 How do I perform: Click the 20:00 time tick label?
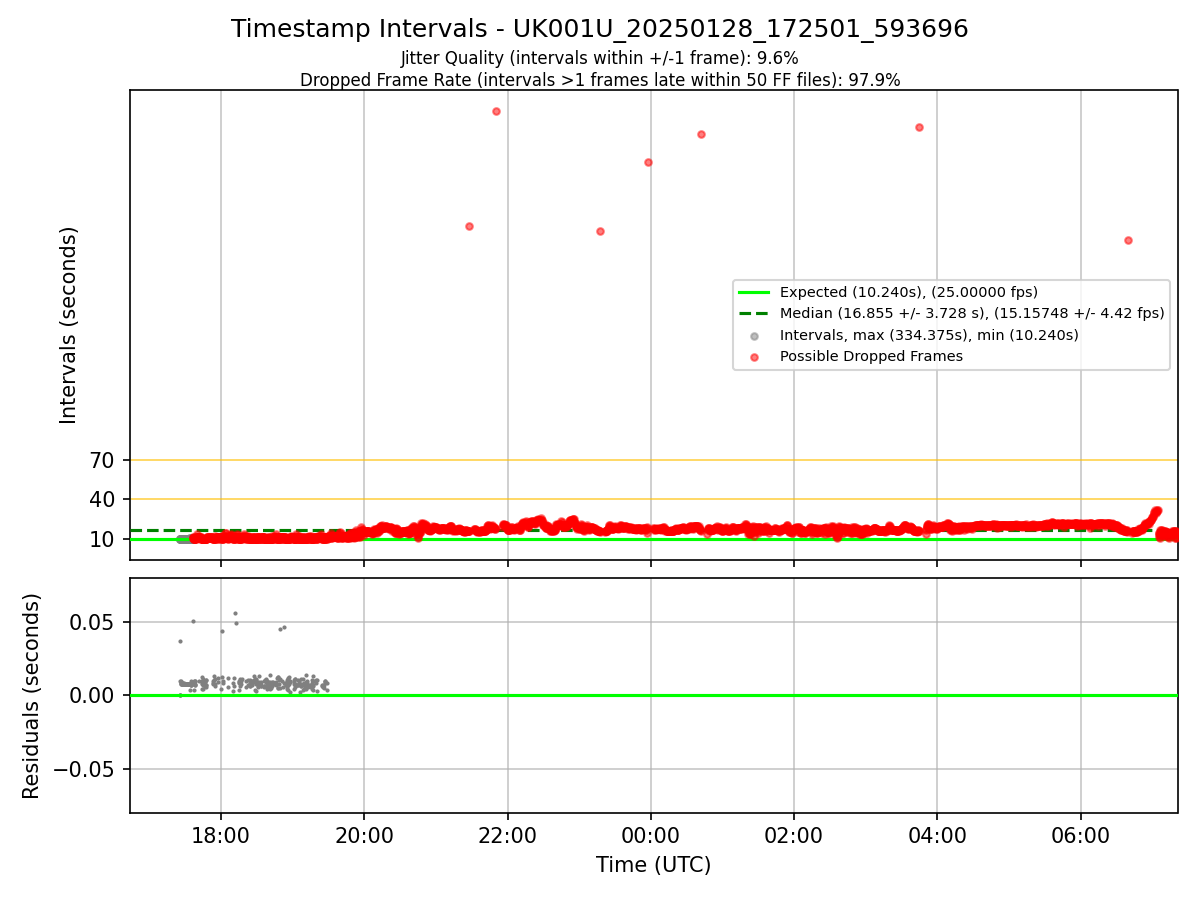pos(364,834)
